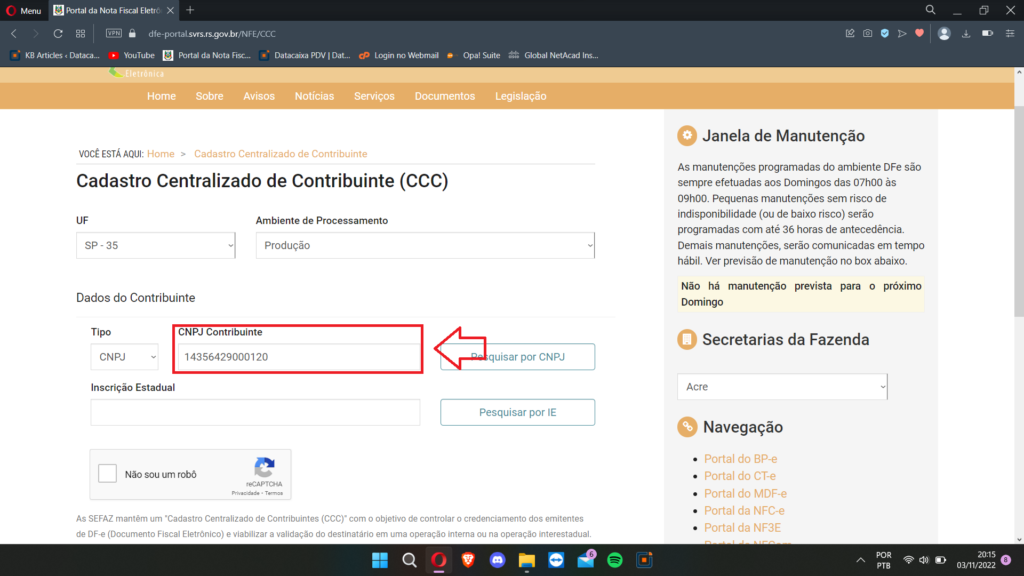Check the Não sou um robô checkbox
This screenshot has height=576, width=1024.
pos(107,473)
